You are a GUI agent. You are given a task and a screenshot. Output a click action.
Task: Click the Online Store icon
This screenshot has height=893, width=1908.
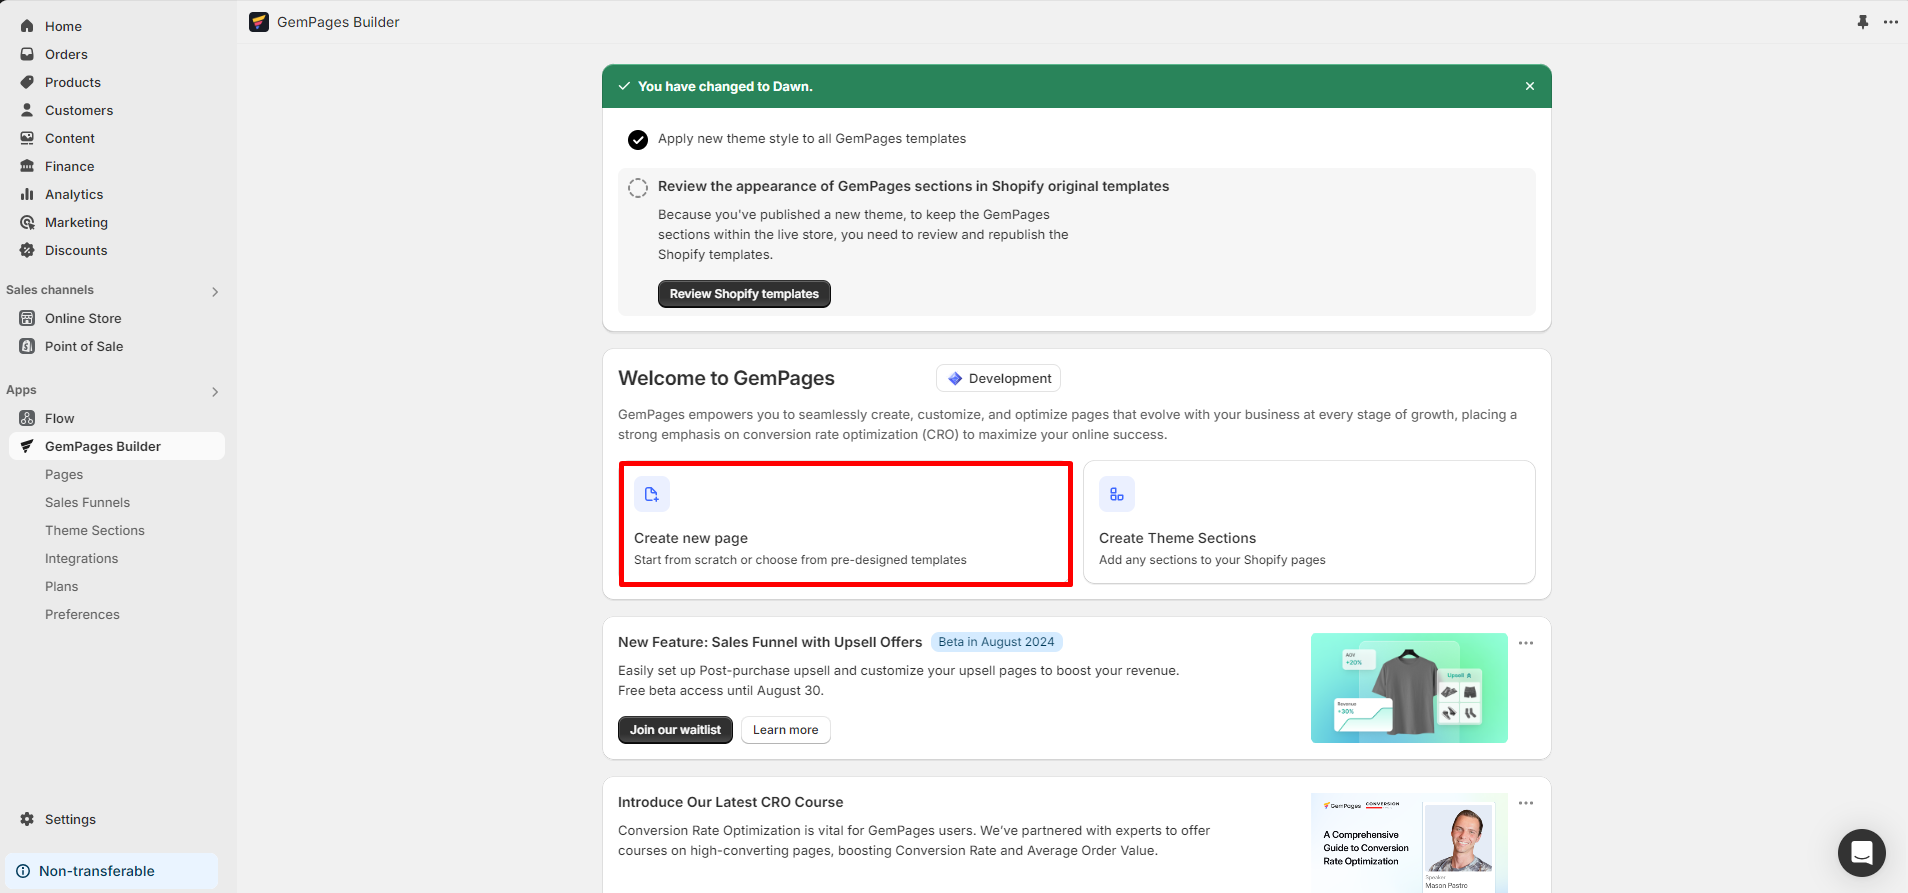point(27,318)
